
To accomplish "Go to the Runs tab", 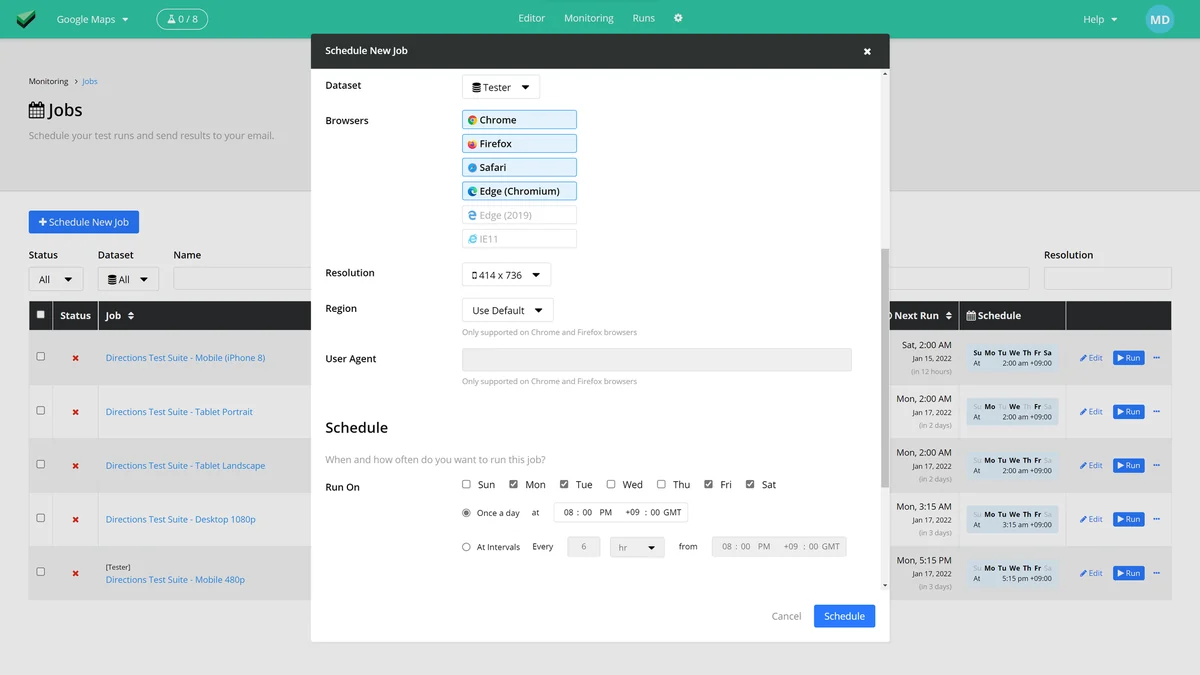I will [644, 18].
